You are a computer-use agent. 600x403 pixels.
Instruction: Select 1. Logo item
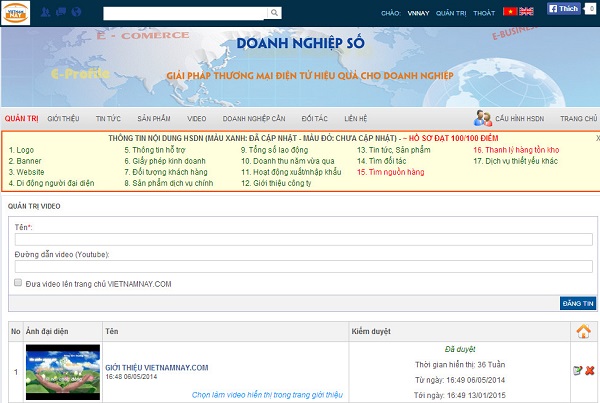(21, 150)
